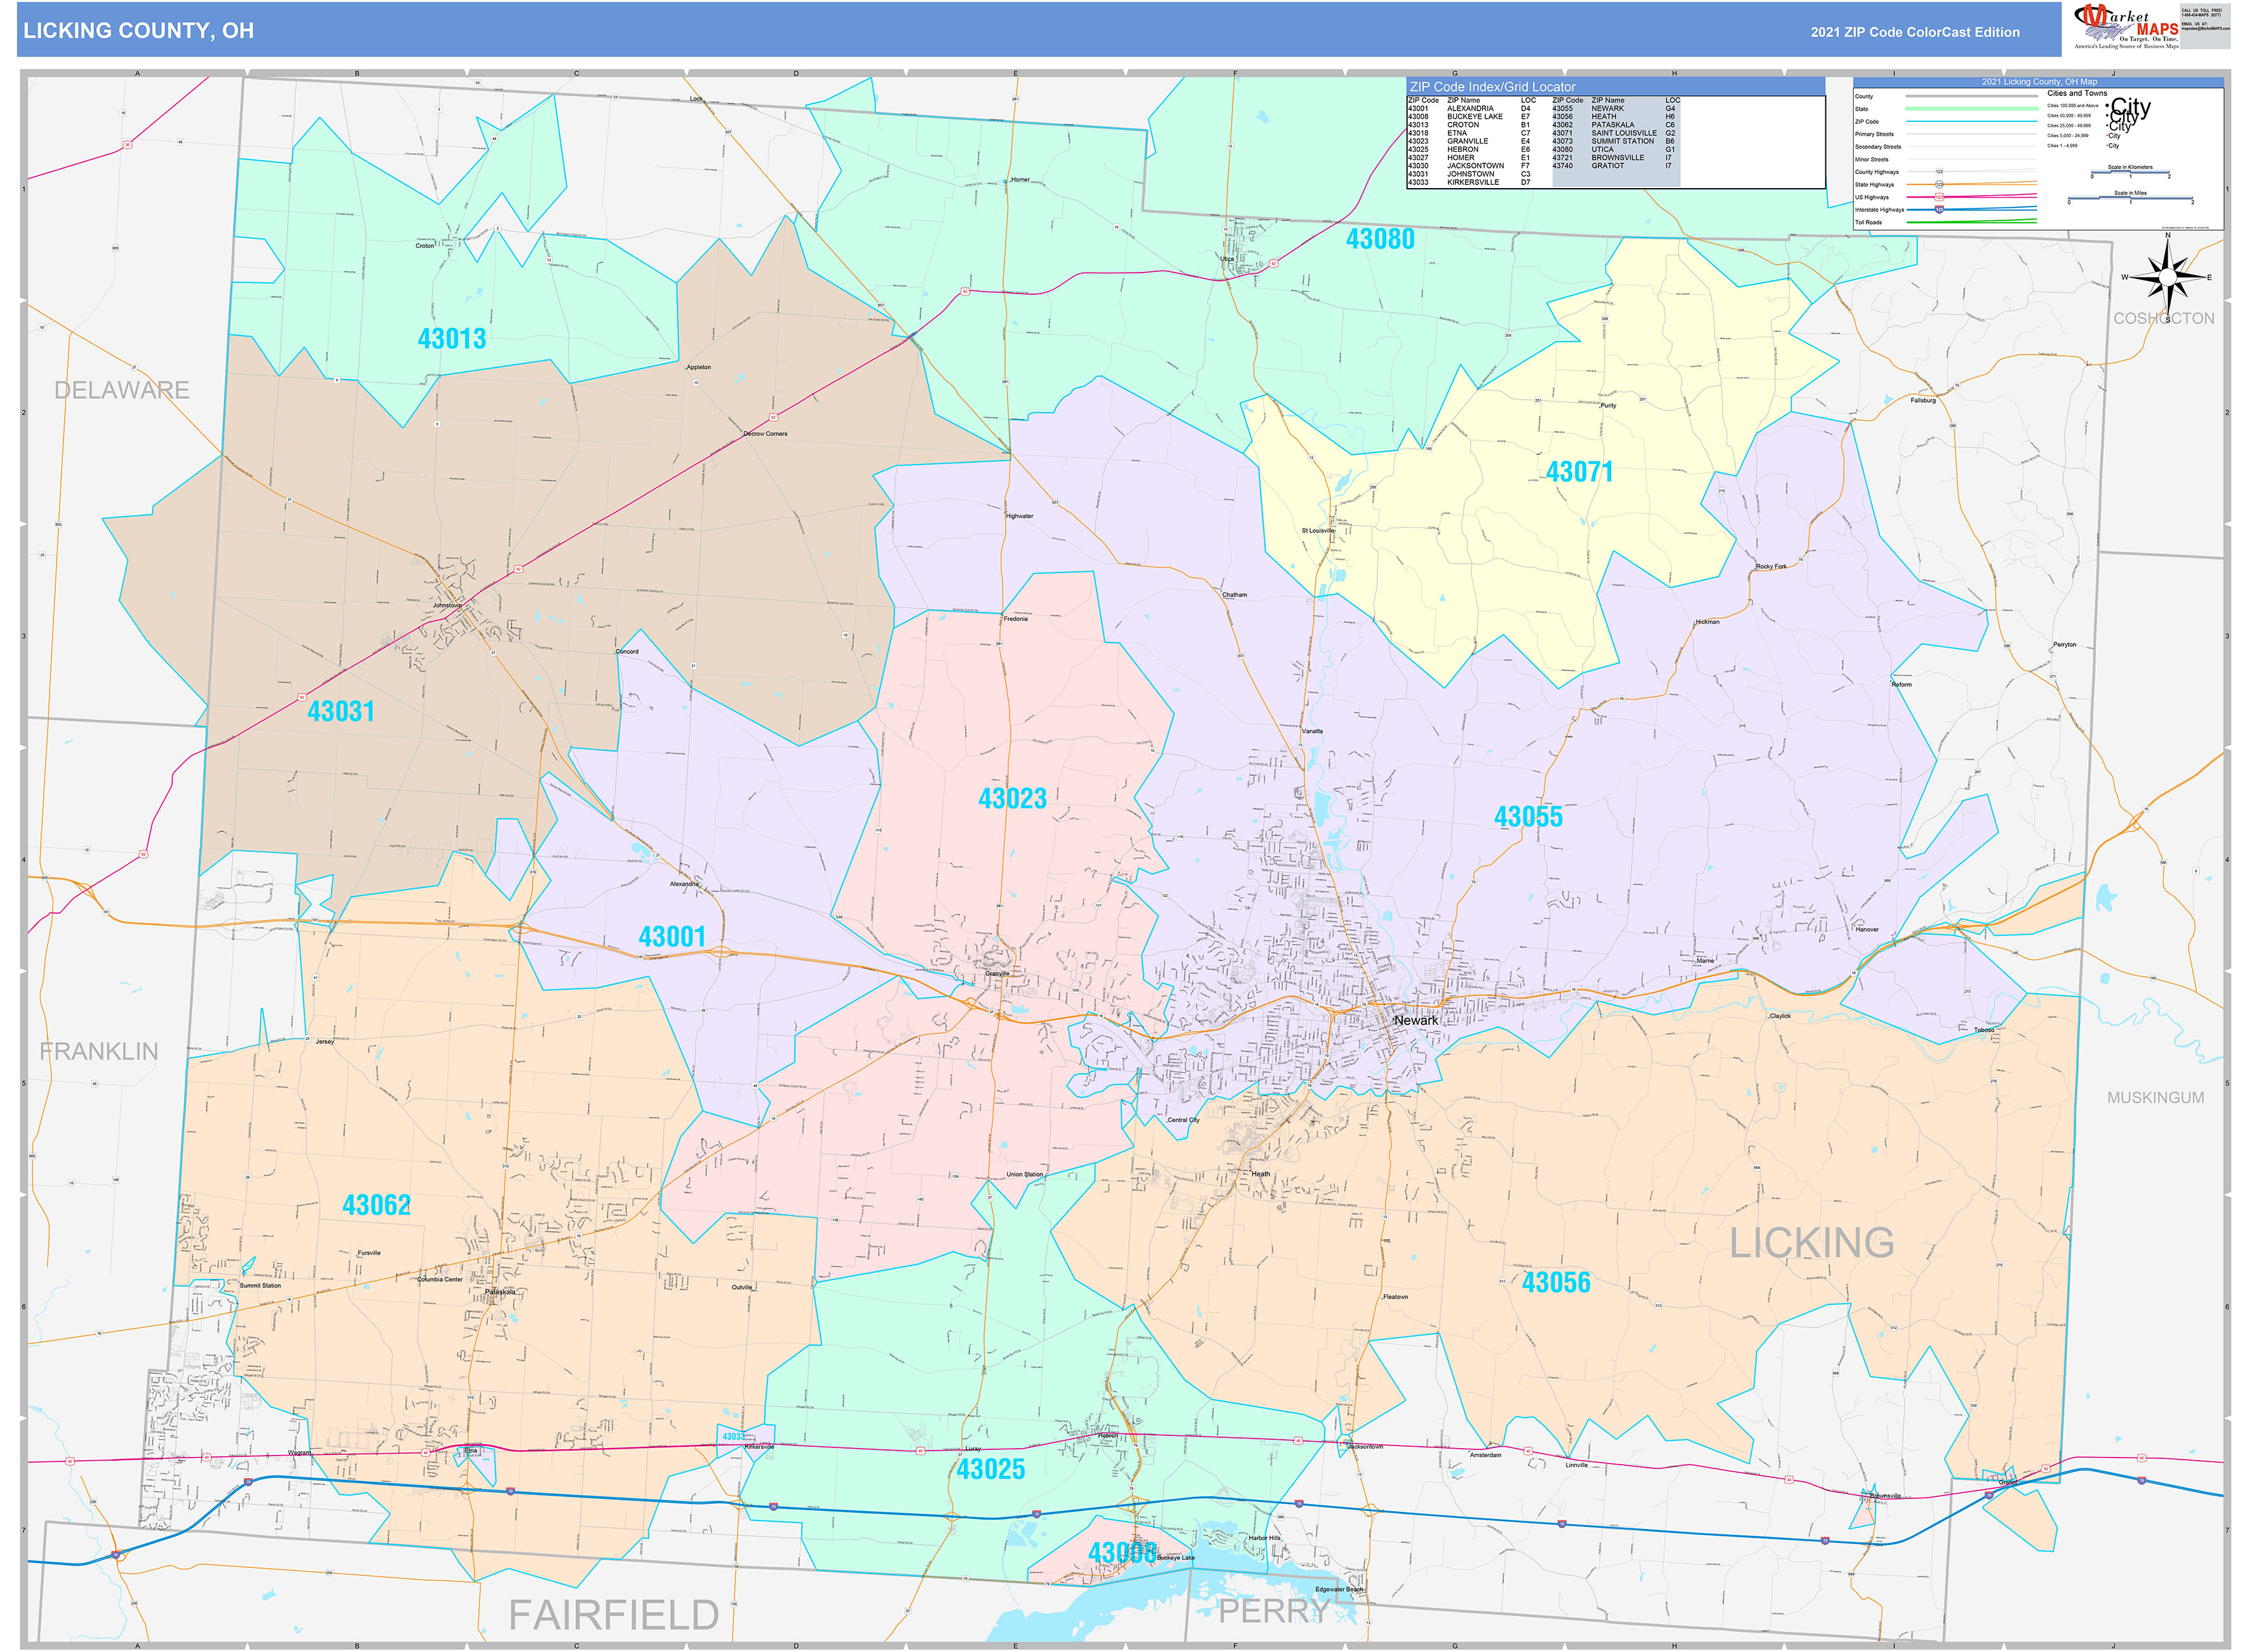
Task: Click the FAIRFIELD county label
Action: point(614,1615)
